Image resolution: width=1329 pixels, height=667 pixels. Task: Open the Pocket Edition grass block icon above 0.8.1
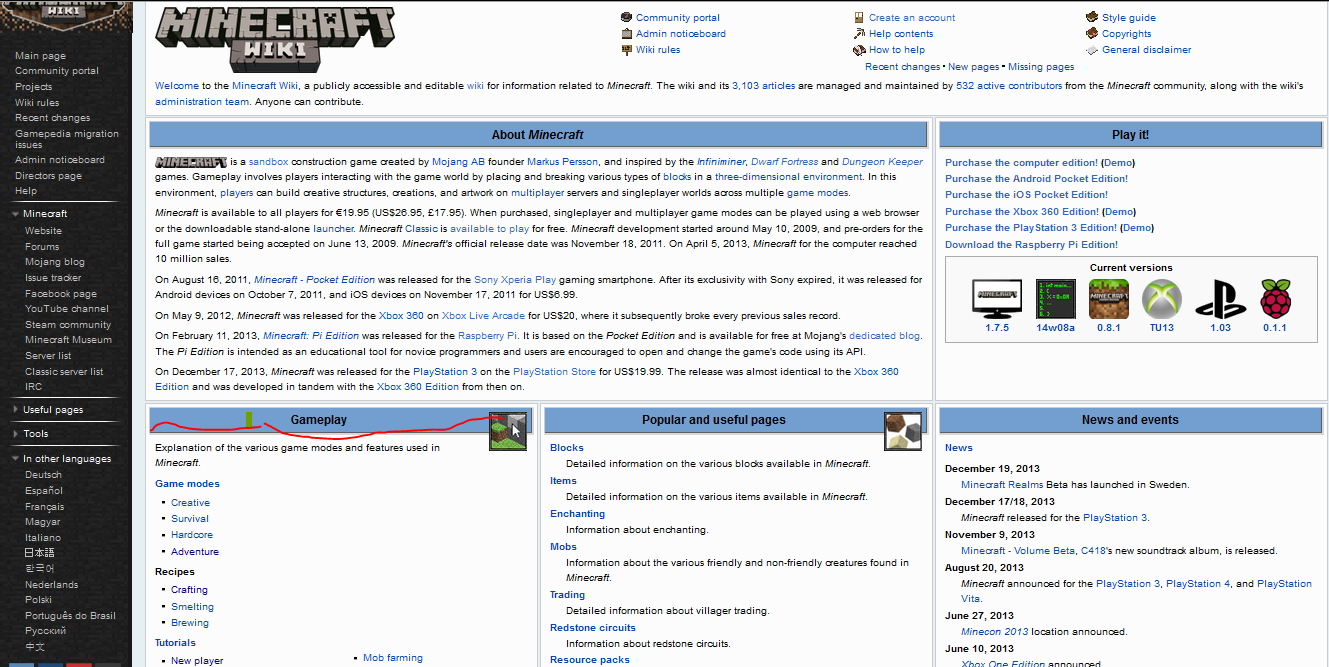click(x=1109, y=298)
